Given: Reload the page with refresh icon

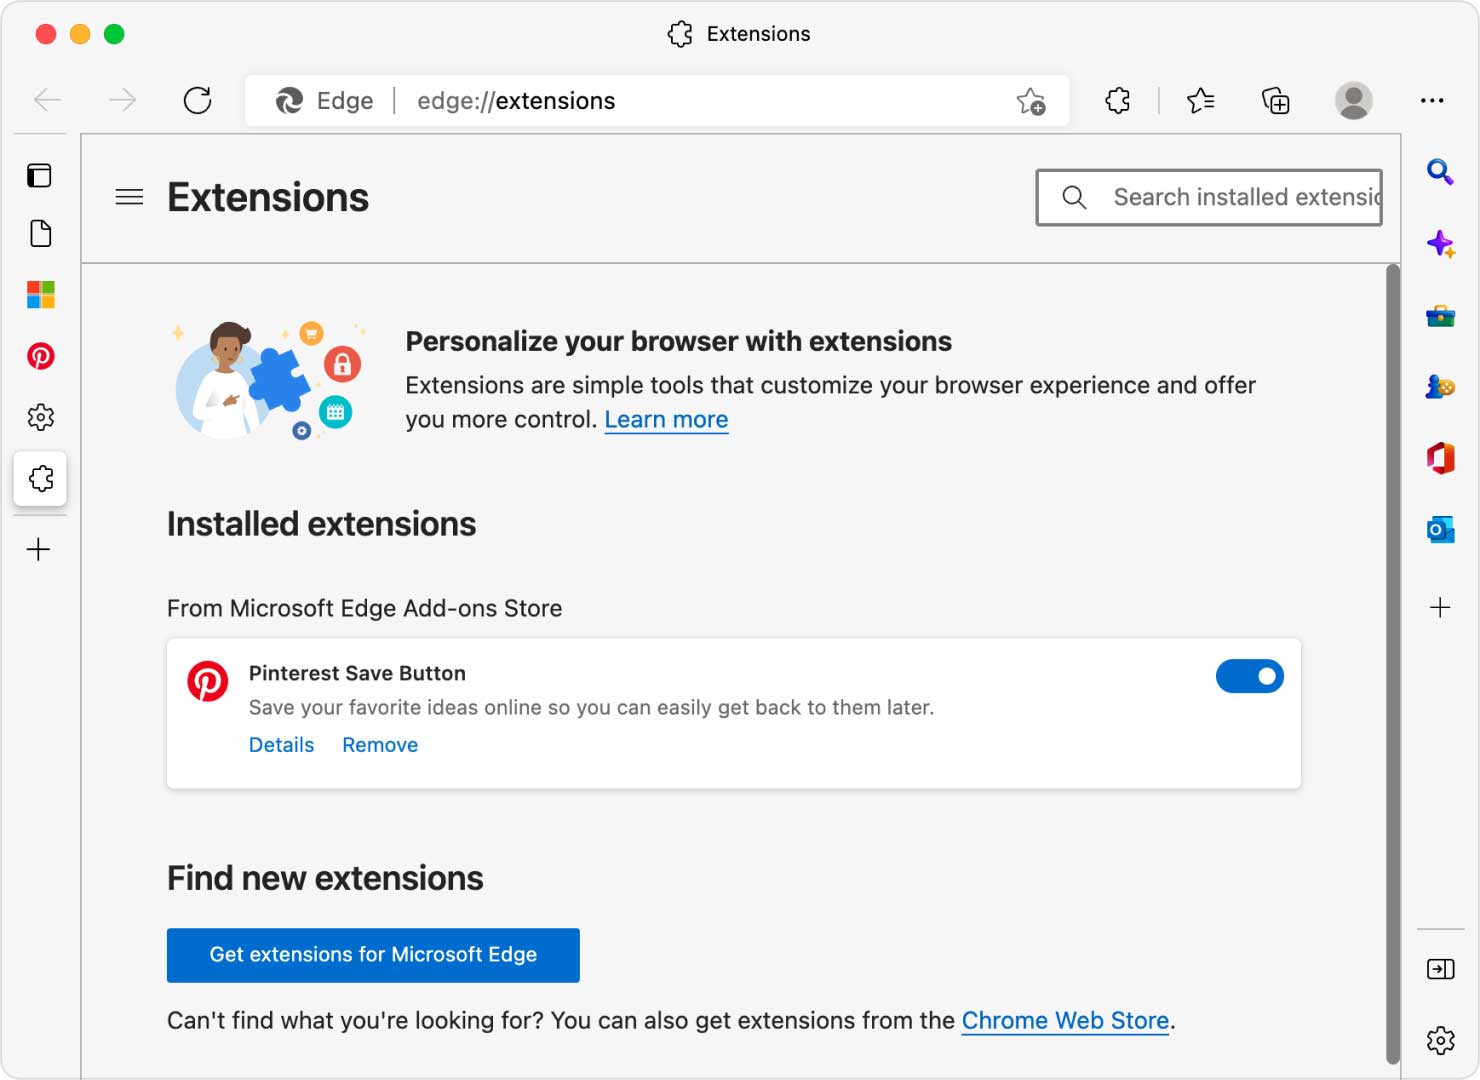Looking at the screenshot, I should (198, 100).
